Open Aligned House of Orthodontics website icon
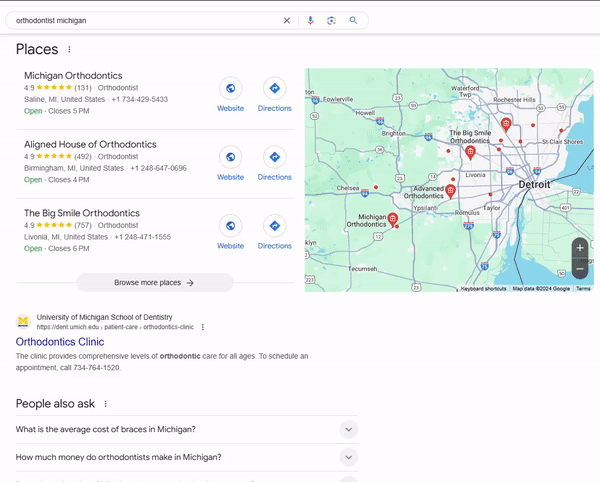Image resolution: width=600 pixels, height=482 pixels. 230,157
